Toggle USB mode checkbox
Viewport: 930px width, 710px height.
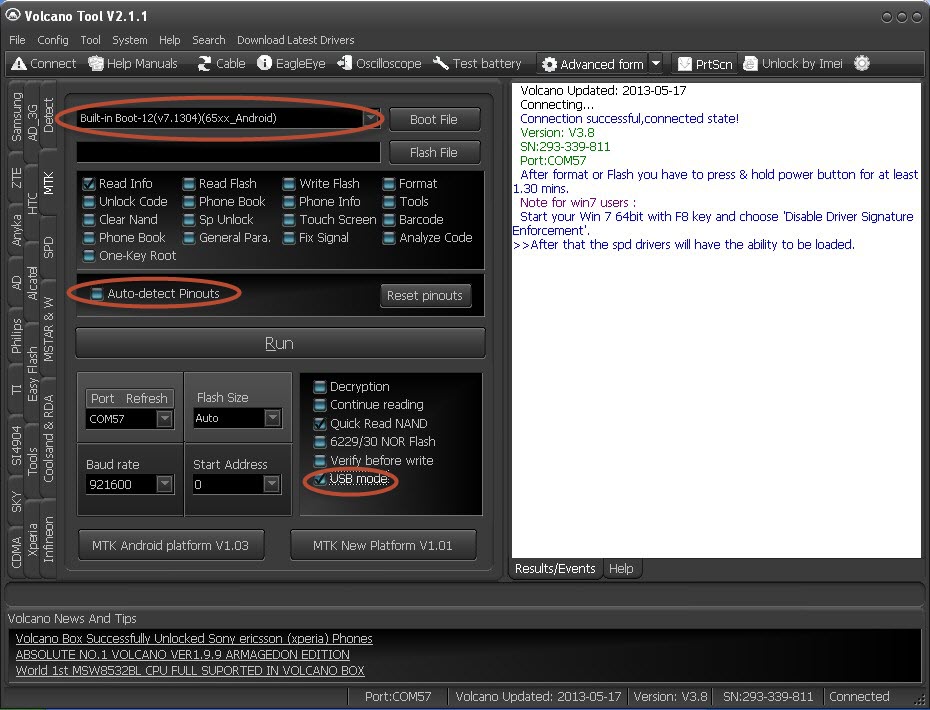pyautogui.click(x=320, y=479)
